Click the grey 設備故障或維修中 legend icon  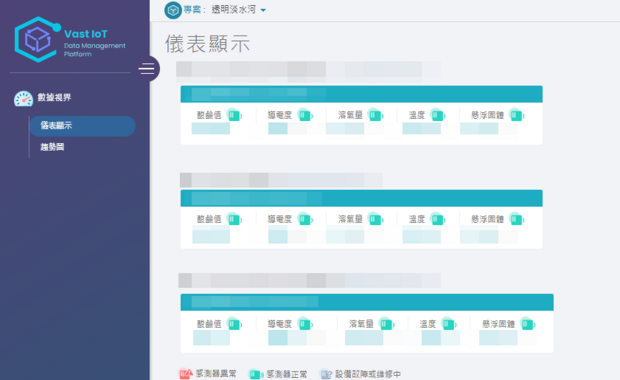point(326,374)
